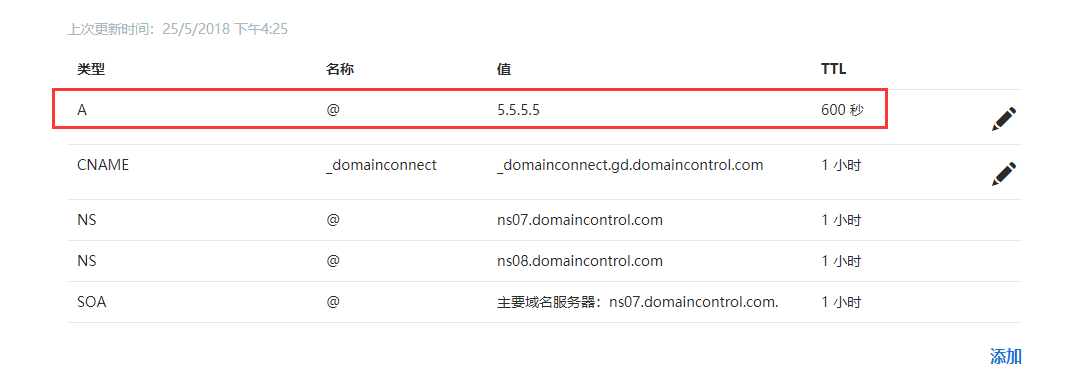Click the A record type cell
Image resolution: width=1082 pixels, height=383 pixels.
pyautogui.click(x=82, y=110)
